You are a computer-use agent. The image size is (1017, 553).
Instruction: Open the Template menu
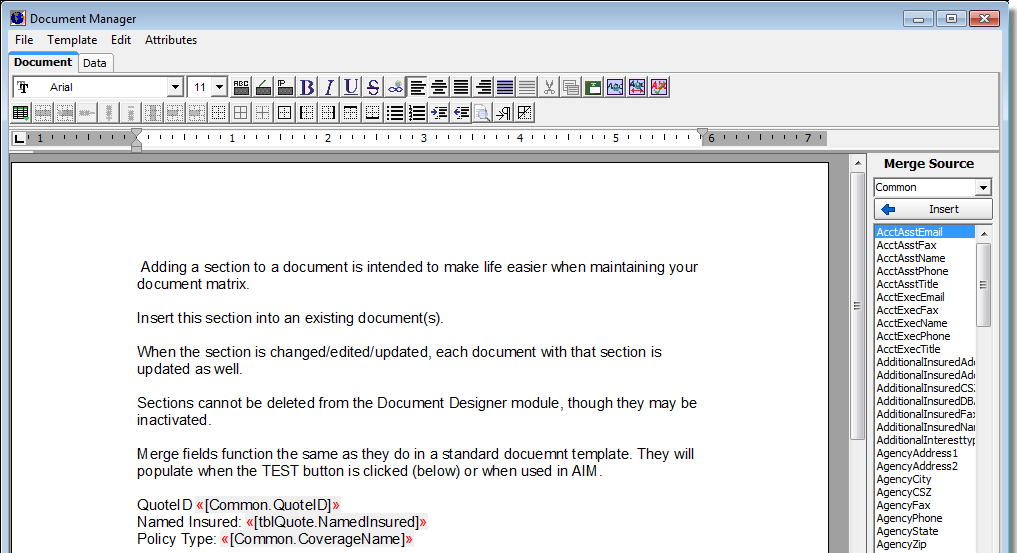[x=72, y=40]
